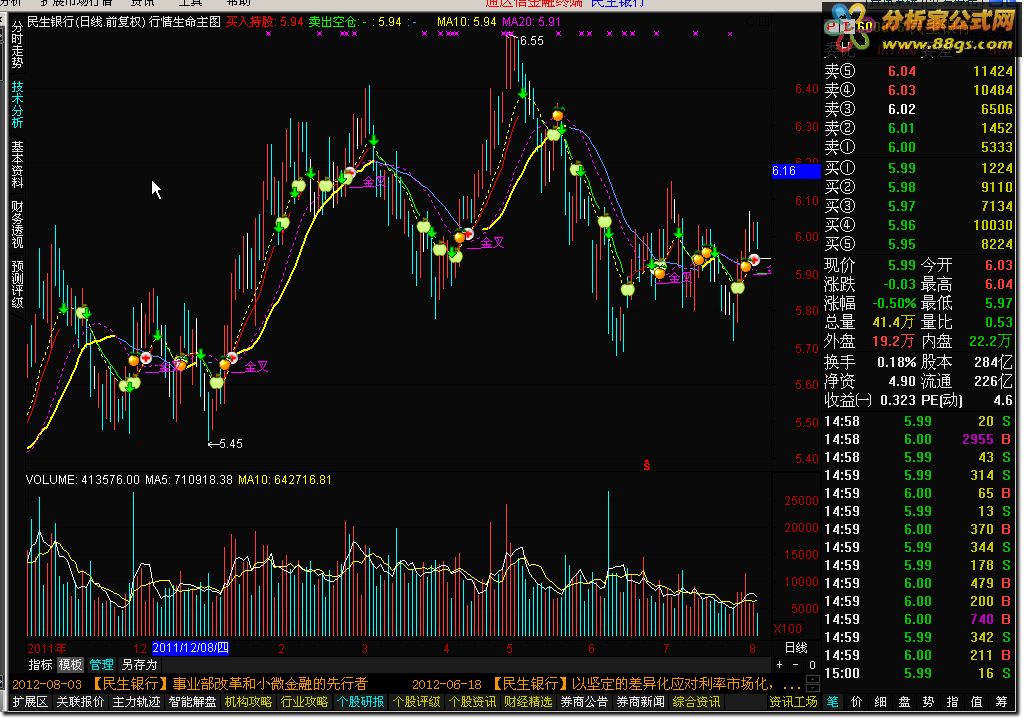Click the blue 6.16 price axis label

795,171
